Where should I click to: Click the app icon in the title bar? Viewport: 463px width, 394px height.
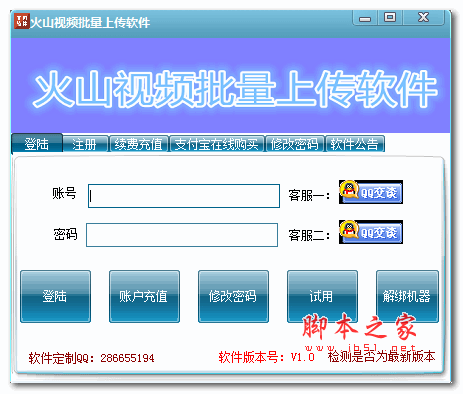pos(22,21)
